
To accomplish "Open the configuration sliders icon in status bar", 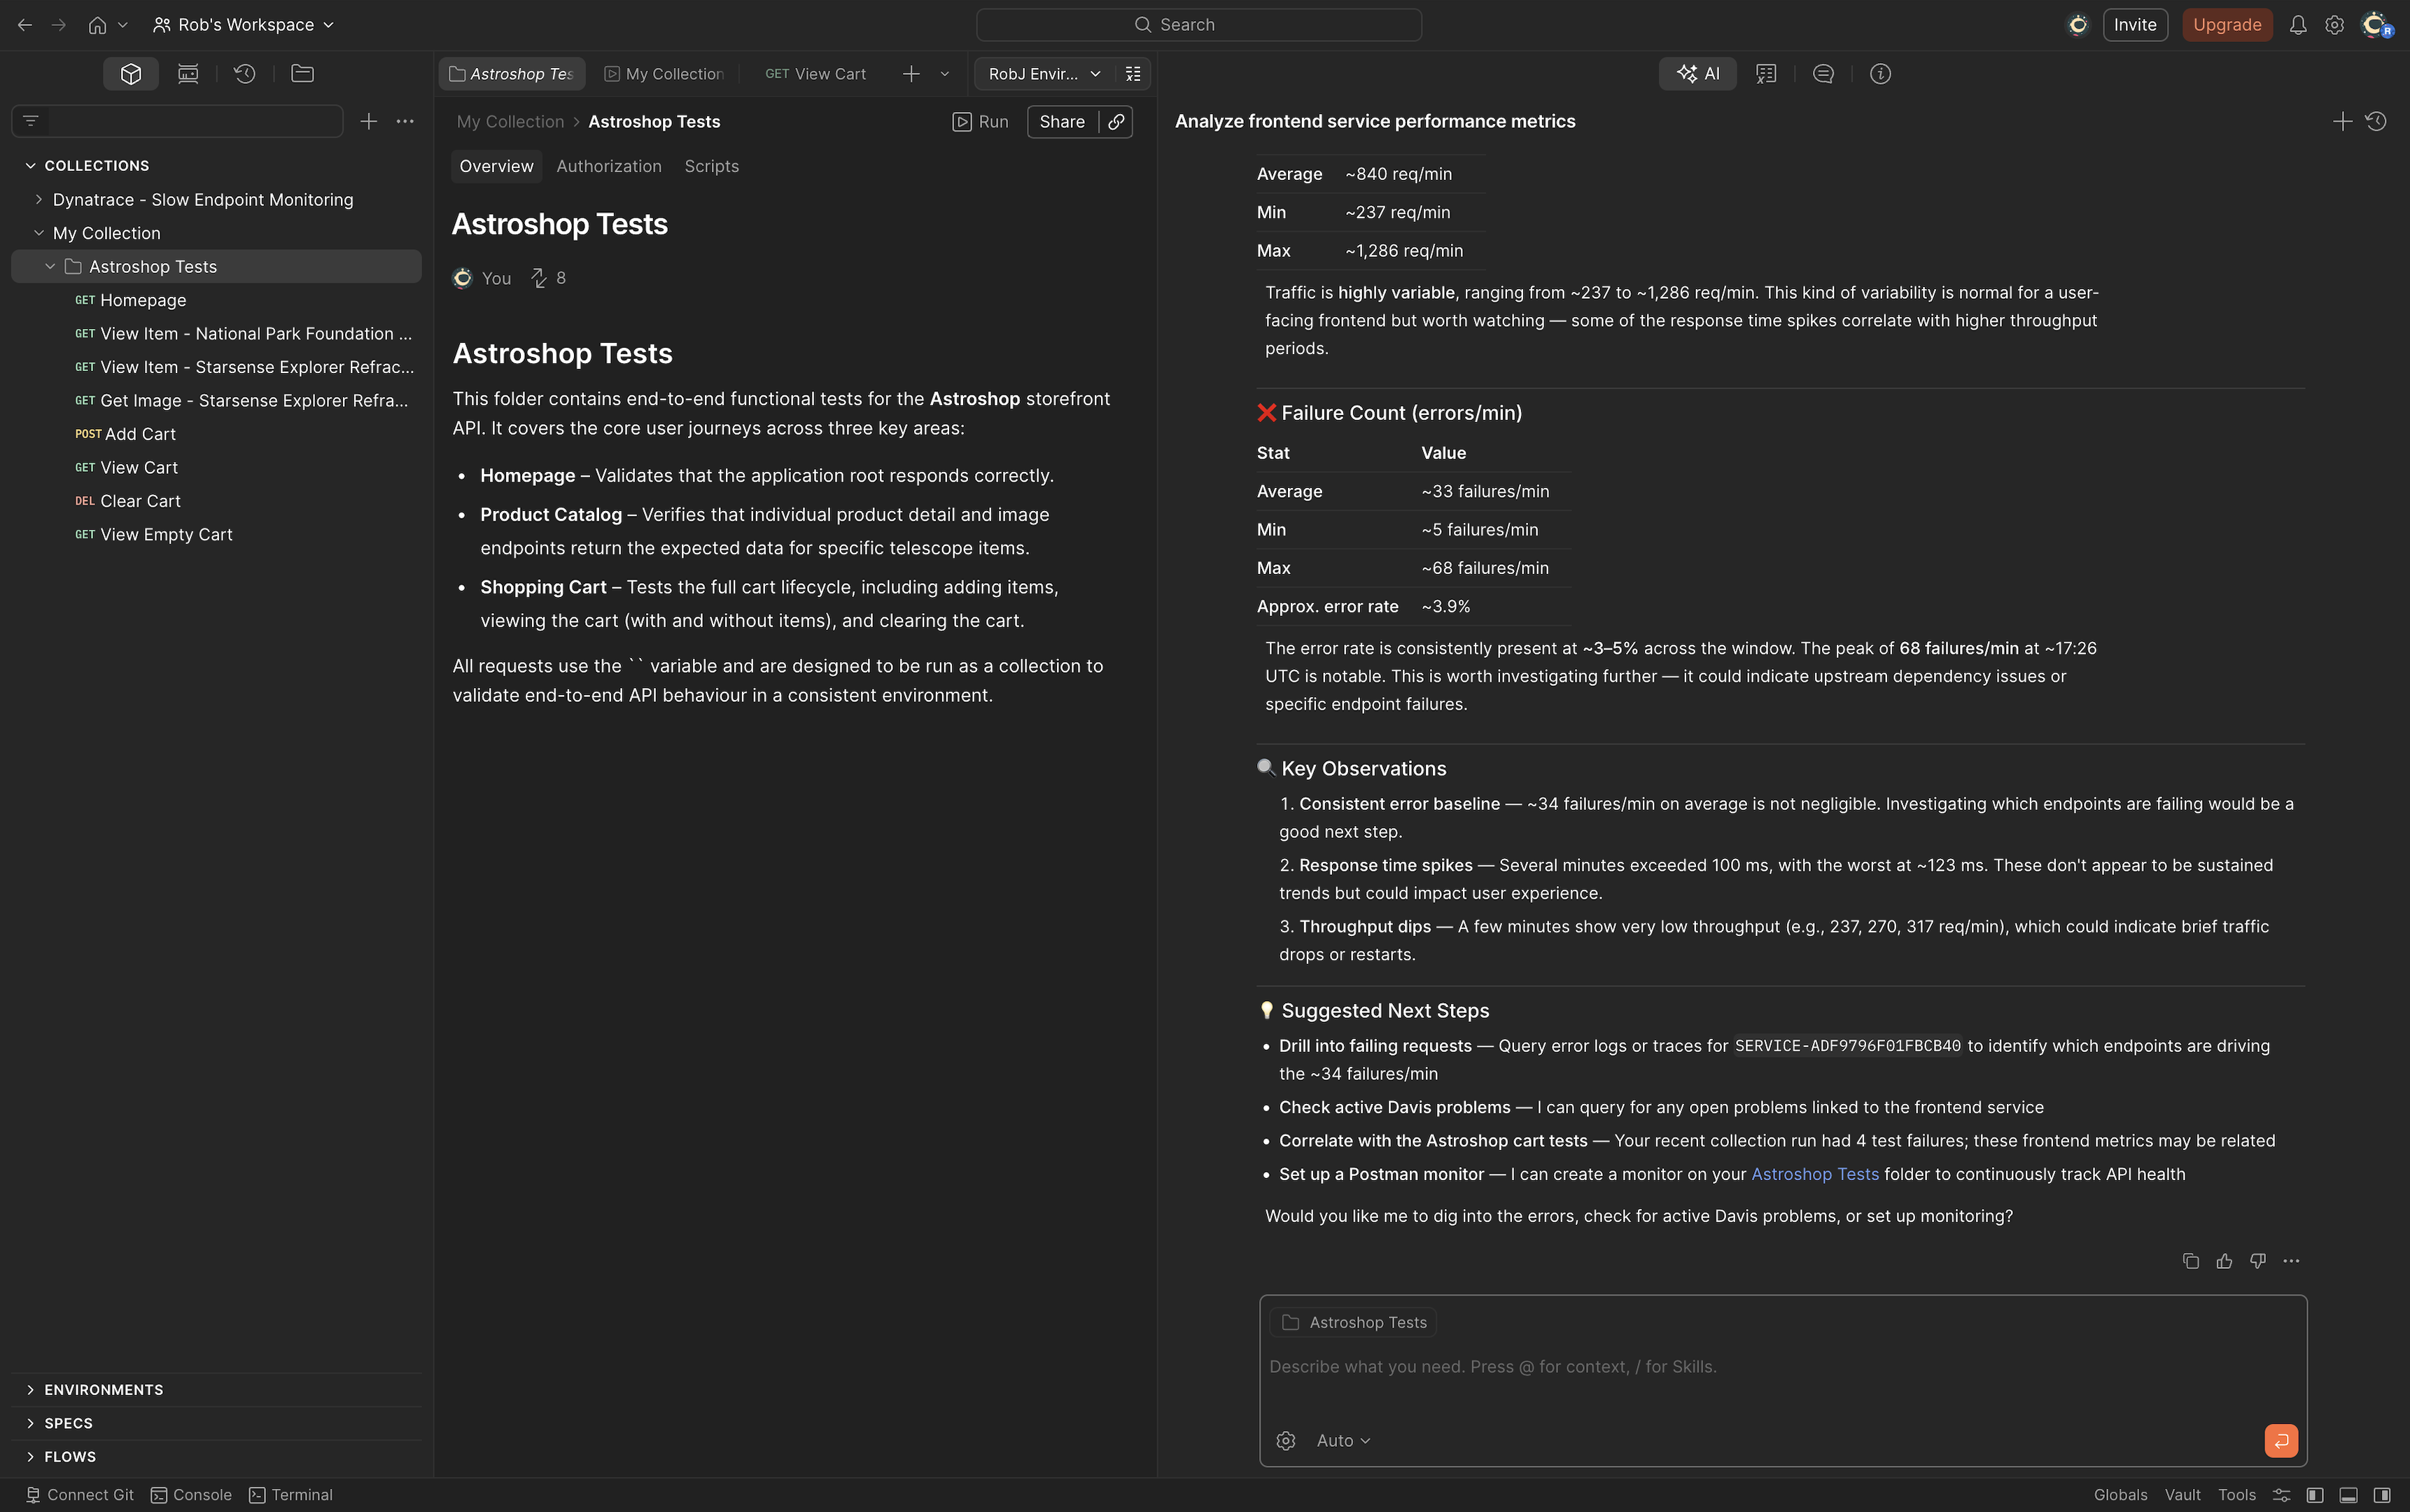I will click(x=2281, y=1494).
